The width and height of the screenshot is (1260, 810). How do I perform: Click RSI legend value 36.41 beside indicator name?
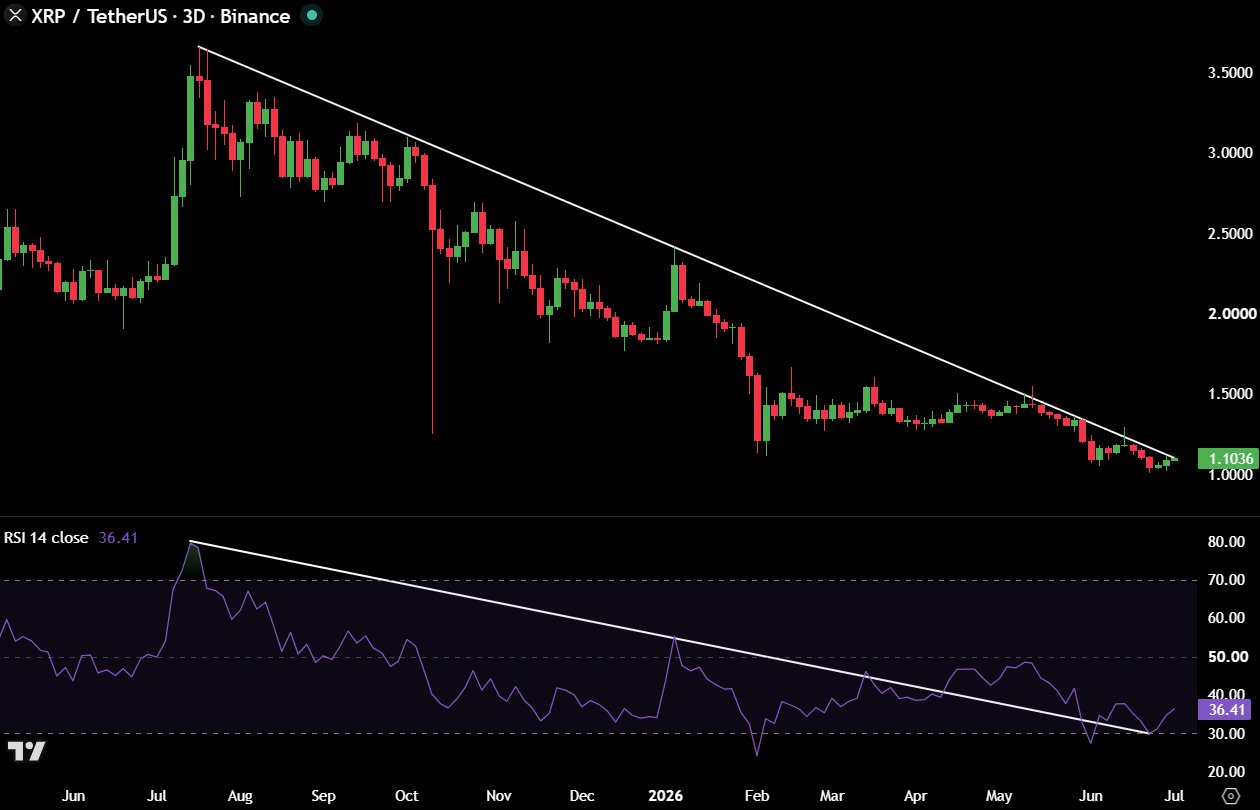(x=118, y=538)
